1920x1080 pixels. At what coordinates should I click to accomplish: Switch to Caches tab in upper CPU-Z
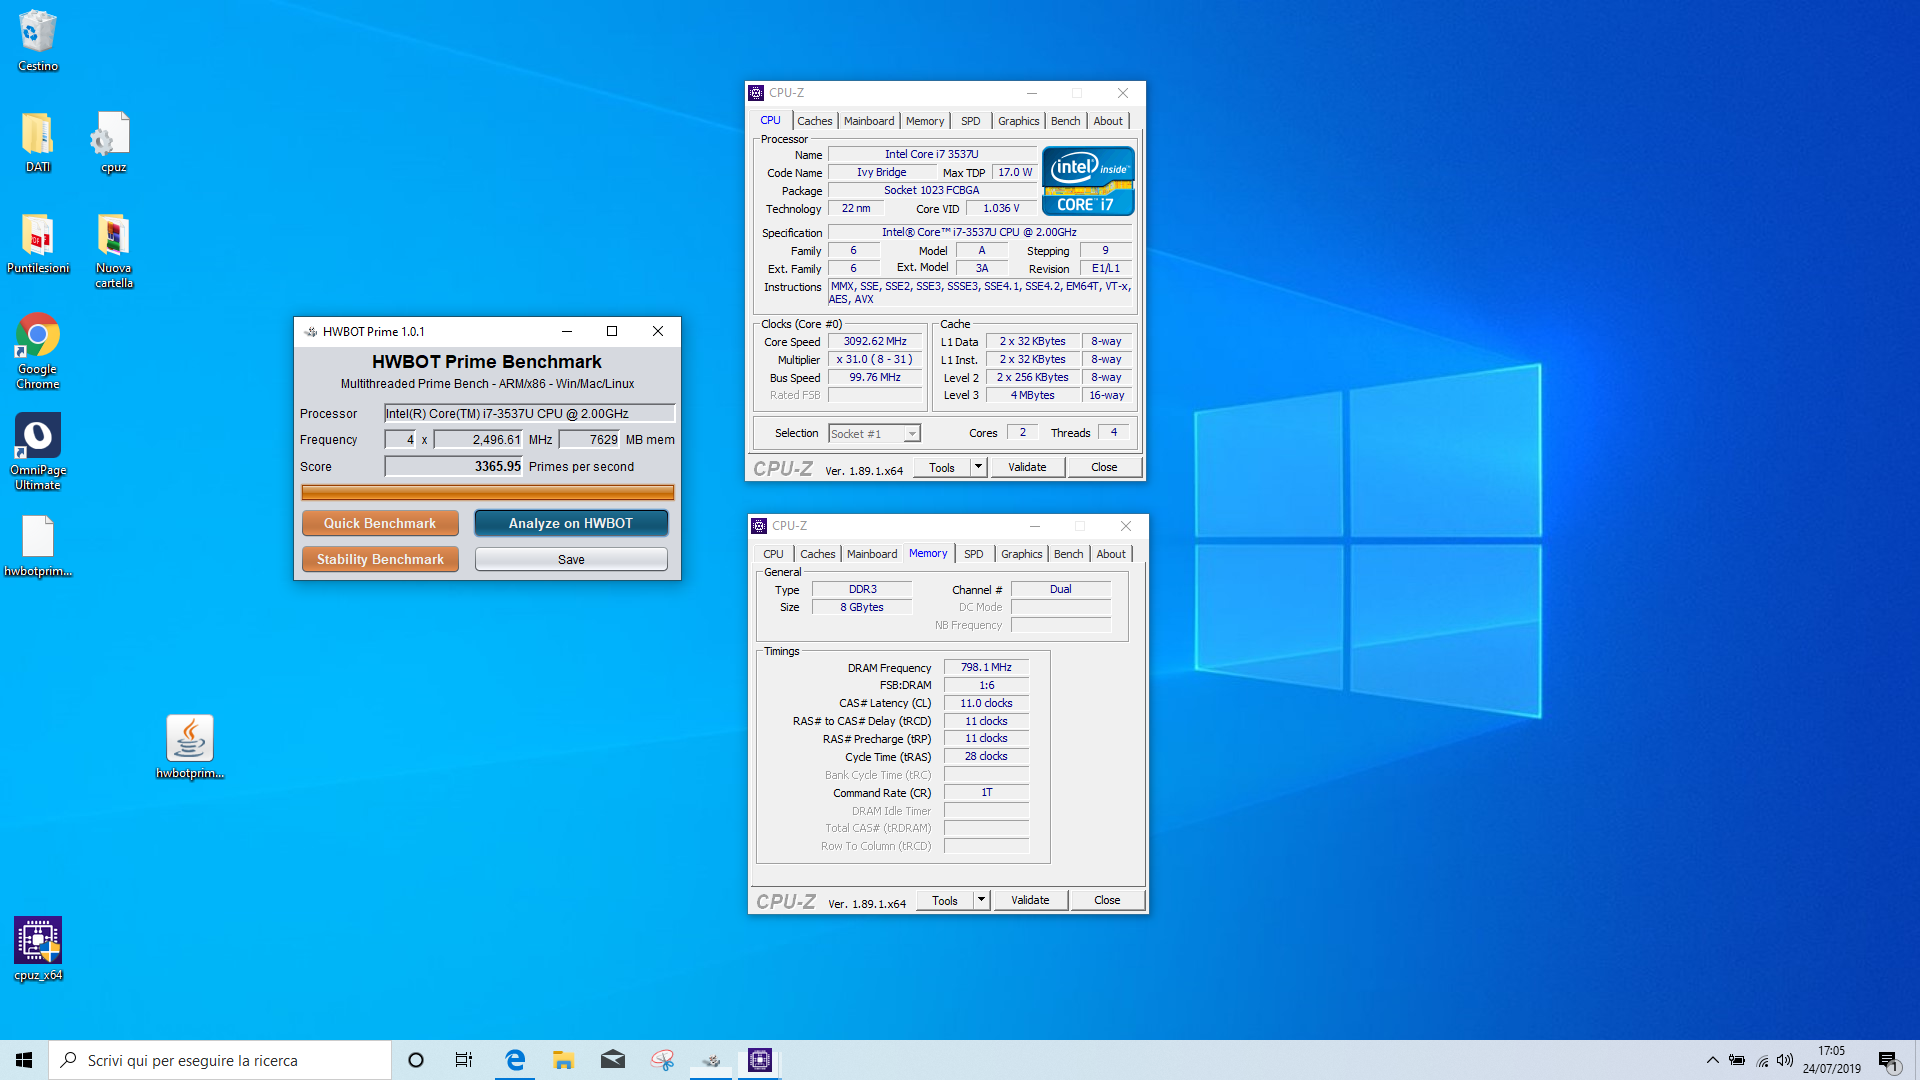[x=814, y=121]
